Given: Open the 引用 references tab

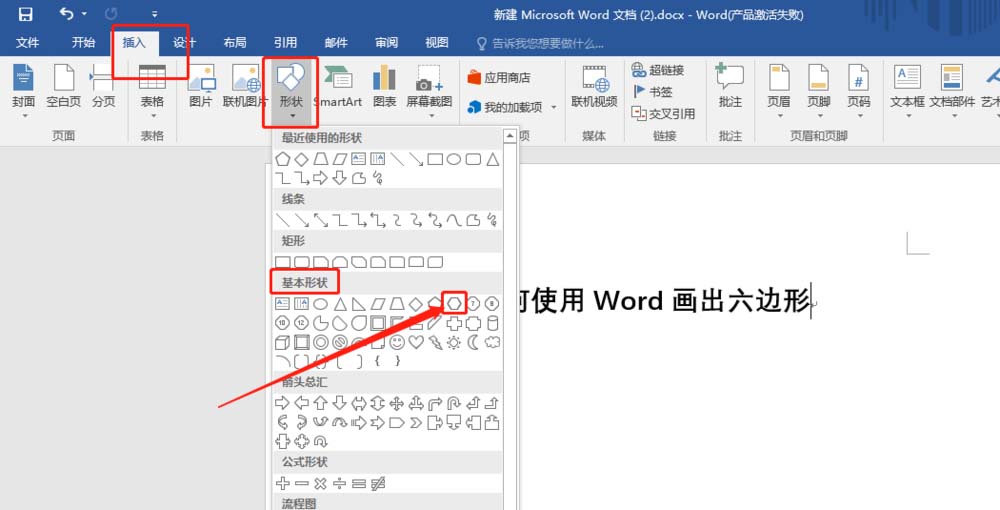Looking at the screenshot, I should [286, 43].
